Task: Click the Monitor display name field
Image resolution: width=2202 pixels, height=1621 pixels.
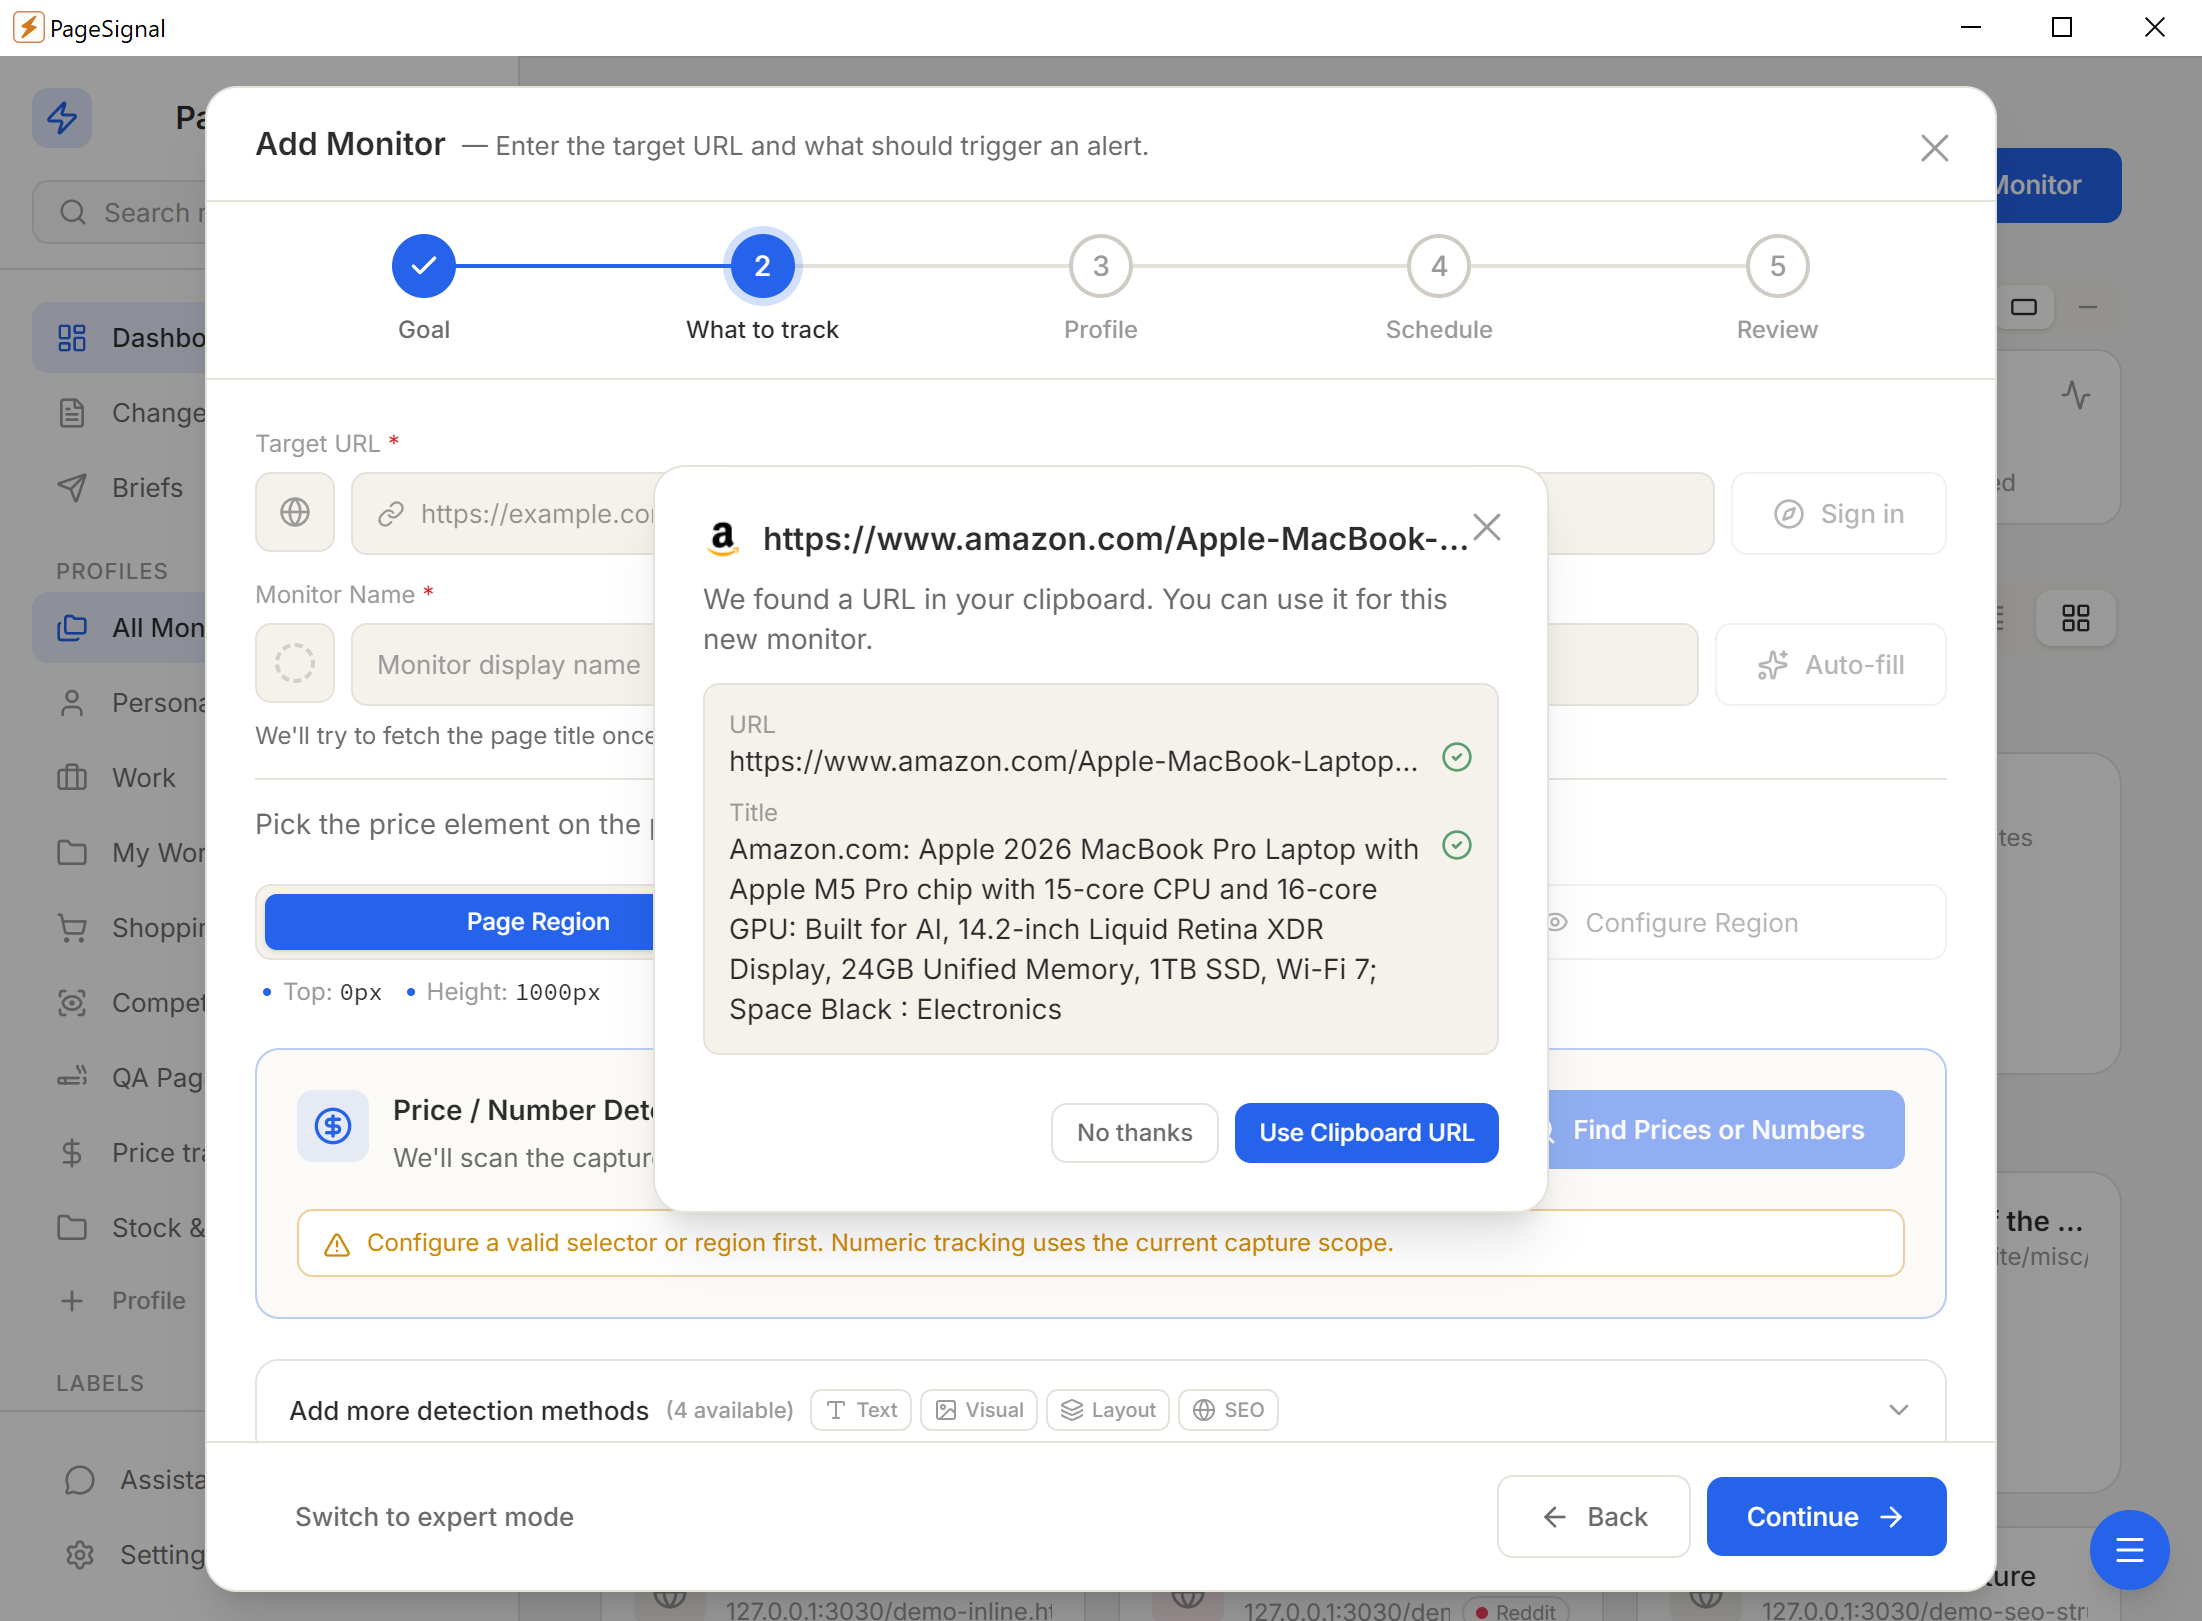Action: (504, 664)
